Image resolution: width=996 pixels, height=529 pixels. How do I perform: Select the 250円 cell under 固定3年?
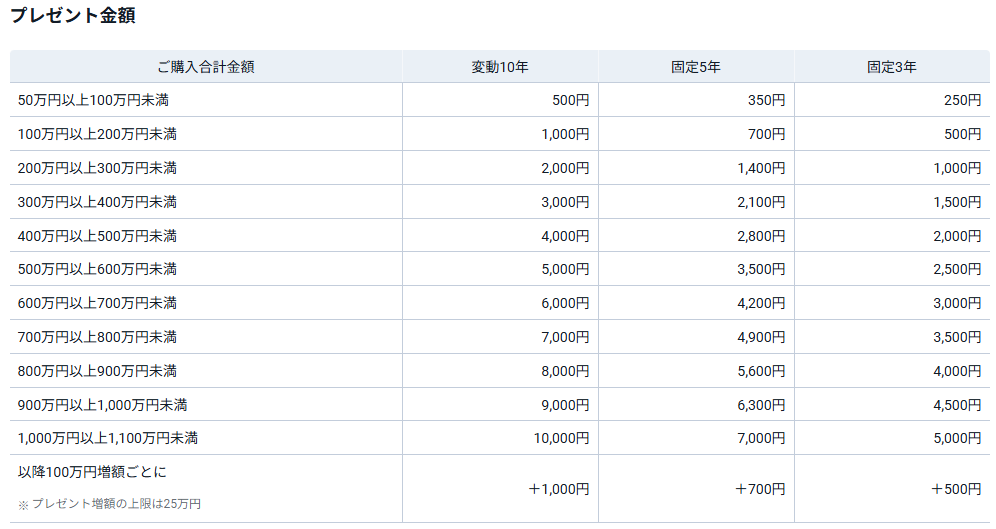point(961,100)
